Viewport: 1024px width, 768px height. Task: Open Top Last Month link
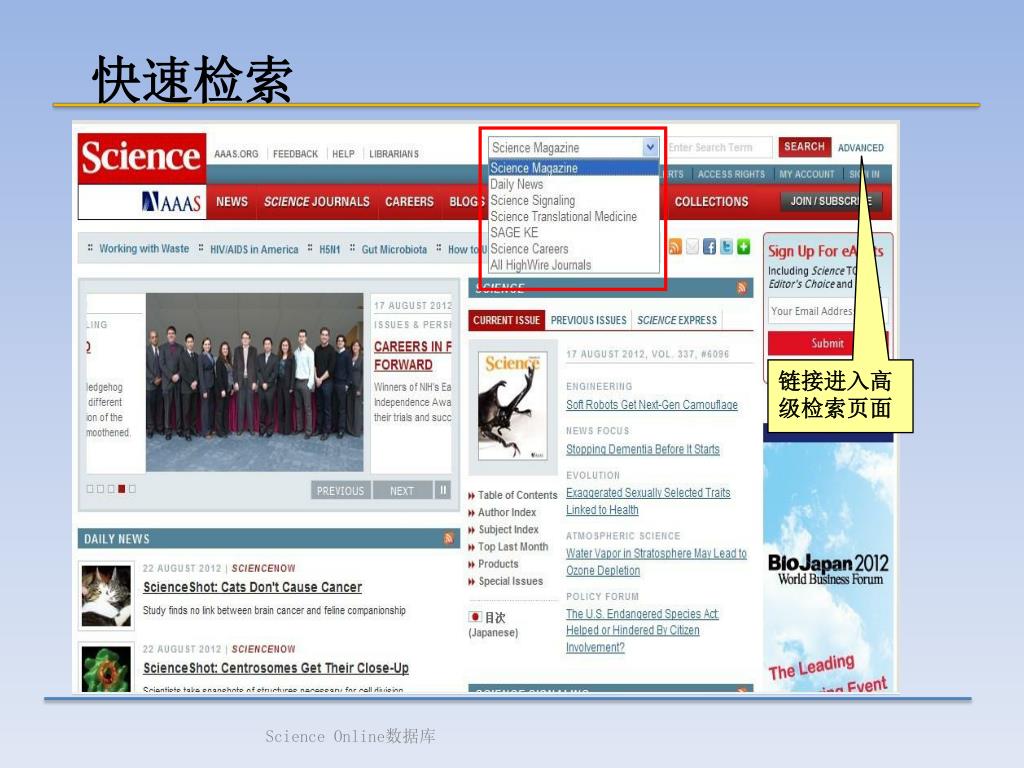pos(513,547)
